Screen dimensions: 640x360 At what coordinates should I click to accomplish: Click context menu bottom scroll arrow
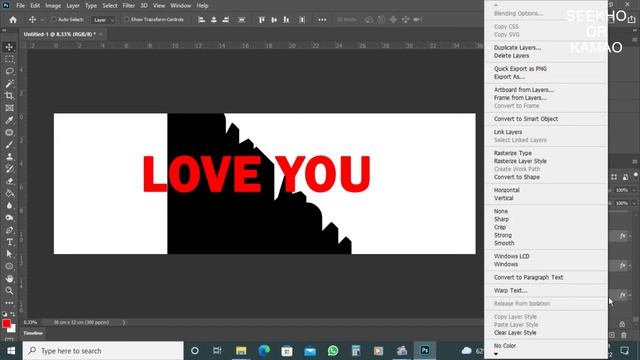pos(496,354)
